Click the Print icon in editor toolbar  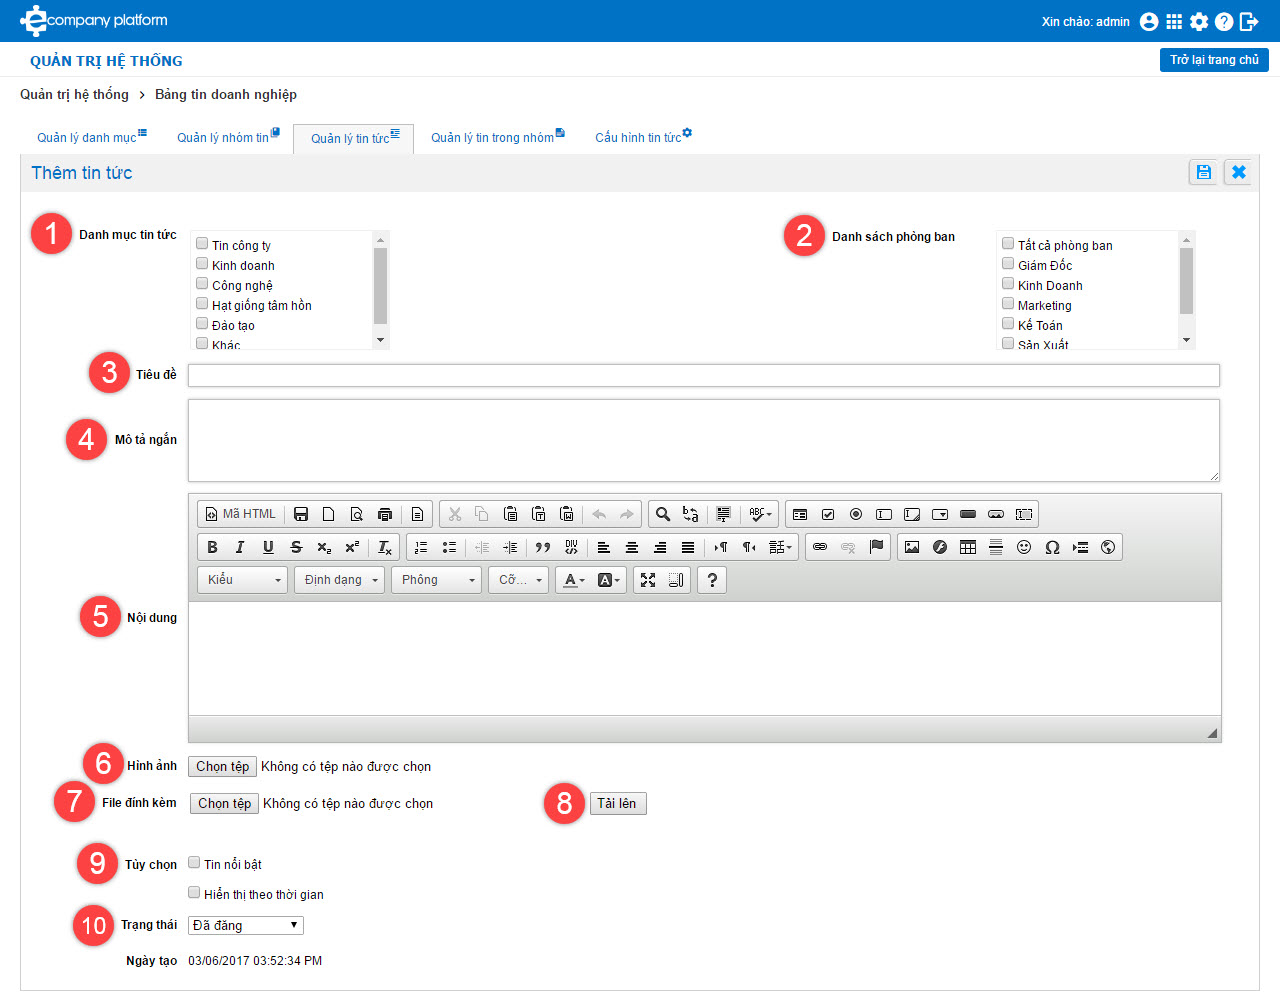(x=385, y=514)
